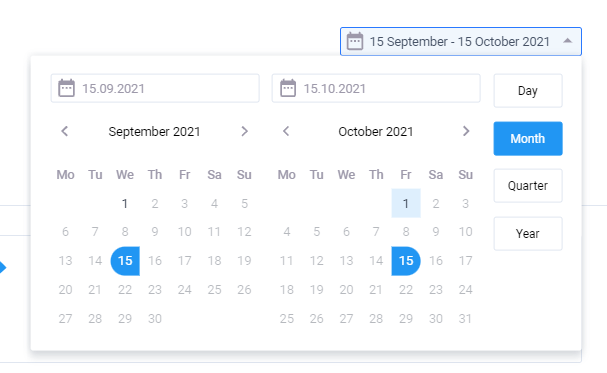
Task: Open the 15 September - 15 October 2021 selector
Action: tap(461, 41)
